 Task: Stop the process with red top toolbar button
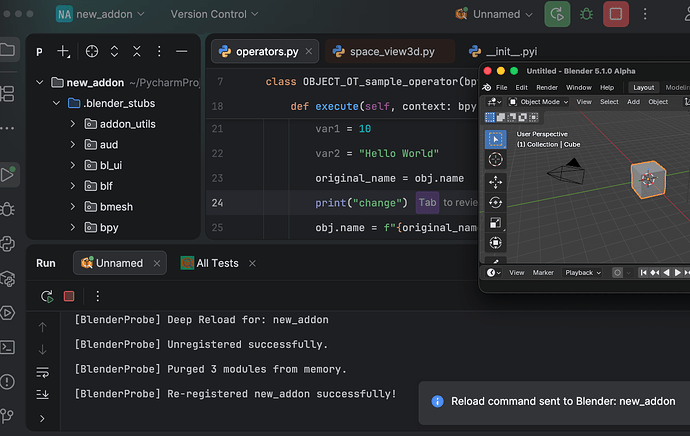pyautogui.click(x=616, y=14)
